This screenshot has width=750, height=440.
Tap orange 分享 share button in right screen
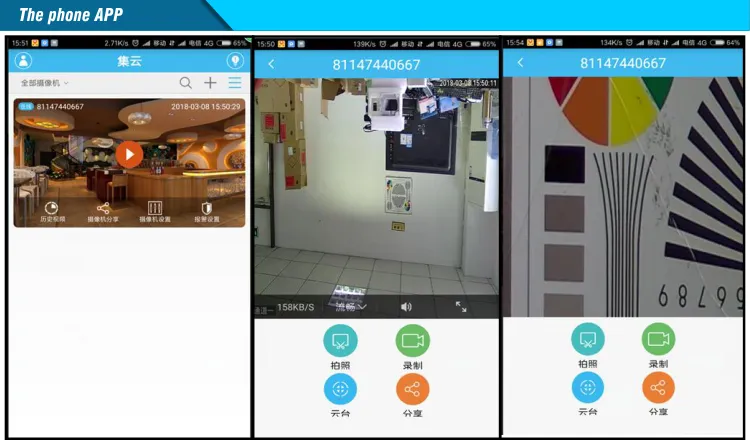tap(658, 388)
